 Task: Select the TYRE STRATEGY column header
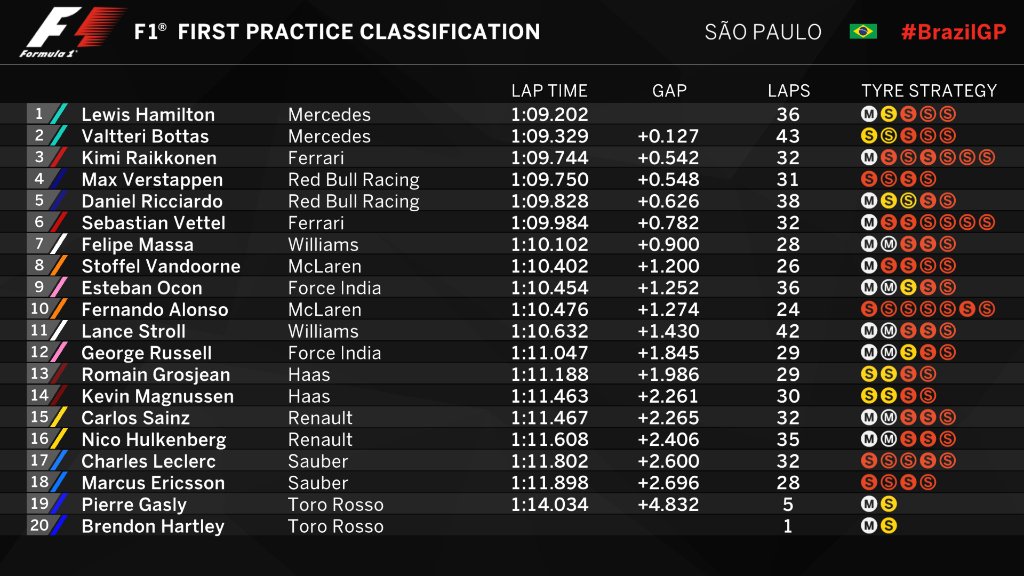coord(929,90)
